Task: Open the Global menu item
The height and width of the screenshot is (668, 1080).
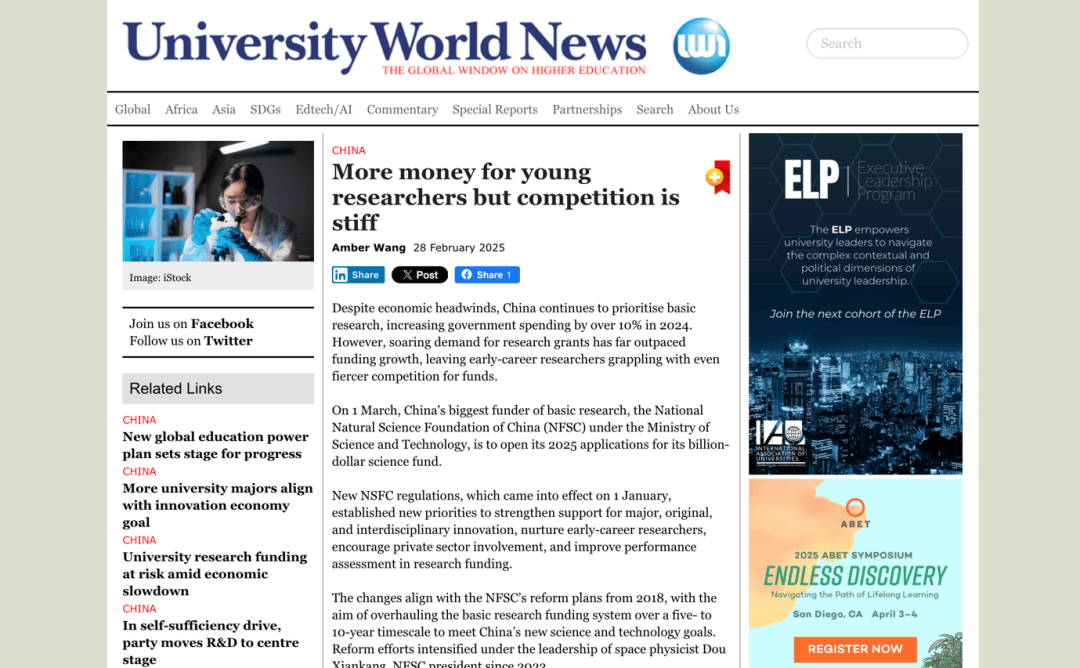Action: pyautogui.click(x=132, y=110)
